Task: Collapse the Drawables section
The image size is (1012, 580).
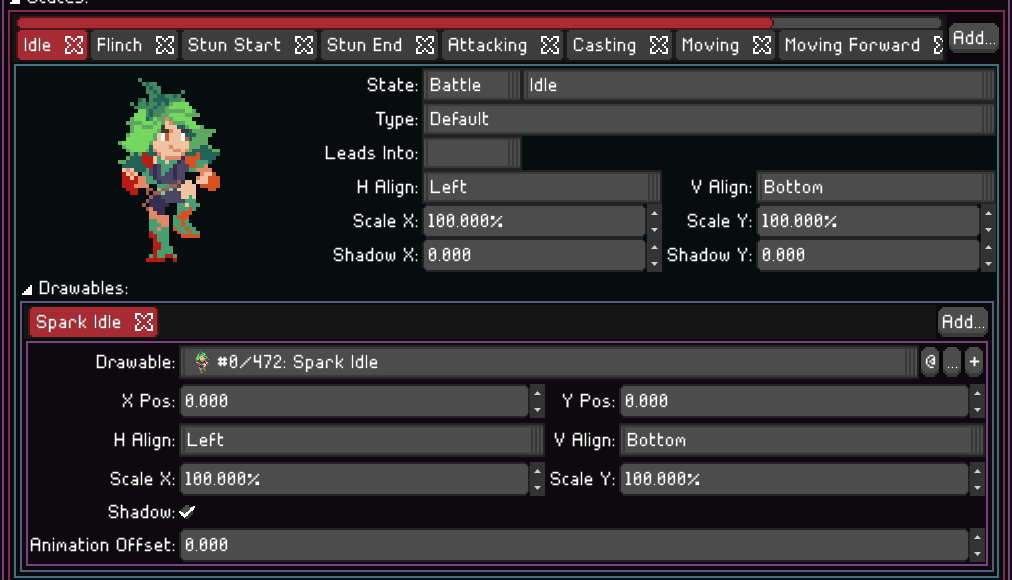Action: pos(27,289)
